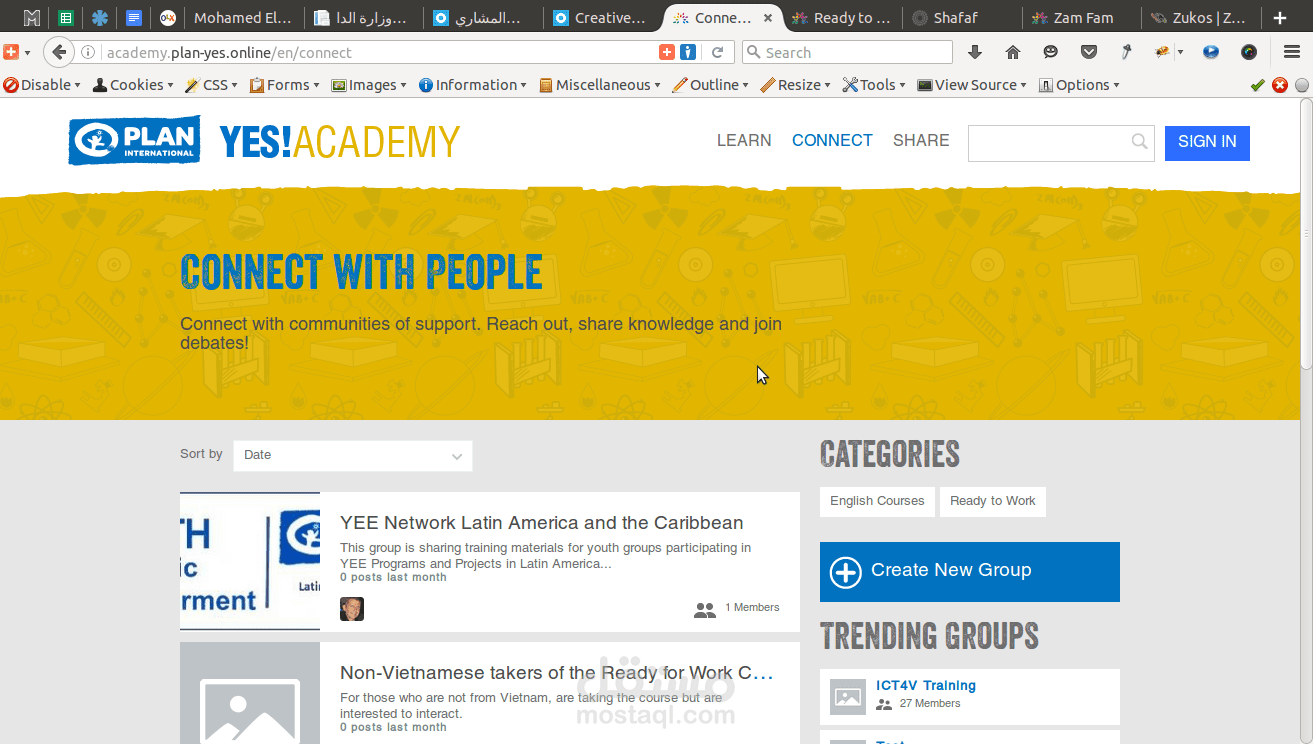Click the site search magnifier icon

point(1139,142)
